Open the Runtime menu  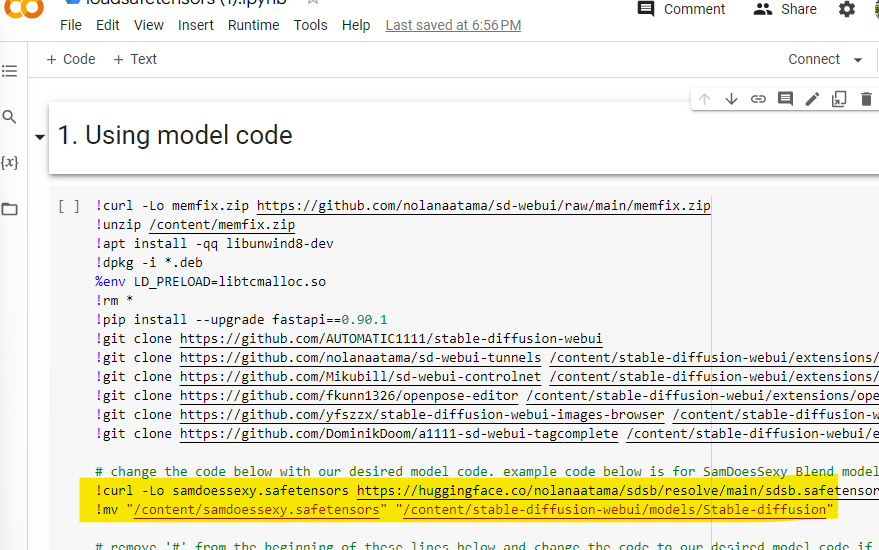click(253, 25)
